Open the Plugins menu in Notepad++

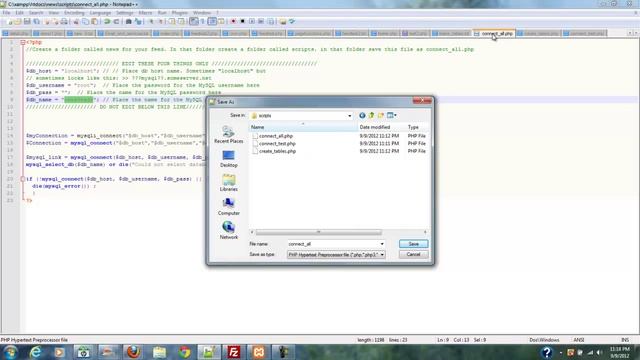click(179, 13)
